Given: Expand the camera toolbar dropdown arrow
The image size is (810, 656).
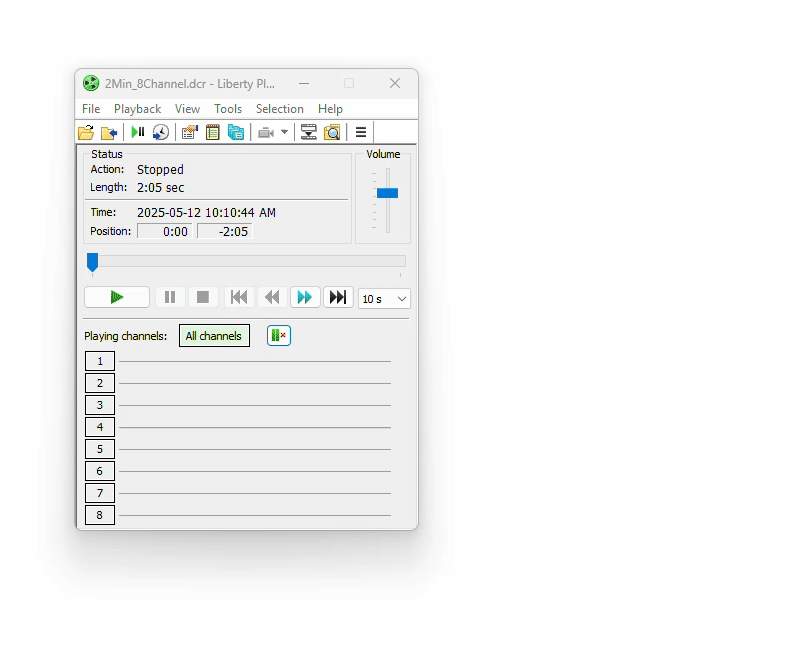Looking at the screenshot, I should (x=284, y=132).
